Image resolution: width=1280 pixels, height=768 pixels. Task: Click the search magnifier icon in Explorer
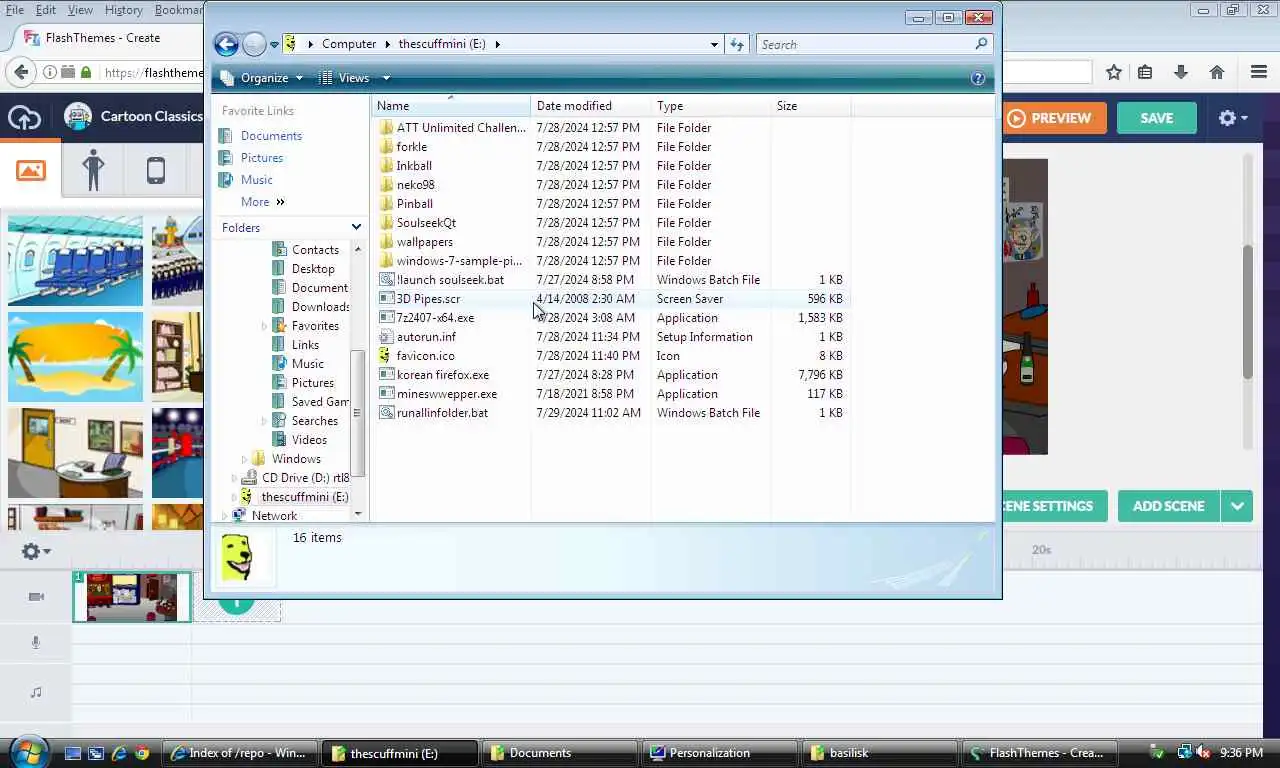click(x=981, y=44)
